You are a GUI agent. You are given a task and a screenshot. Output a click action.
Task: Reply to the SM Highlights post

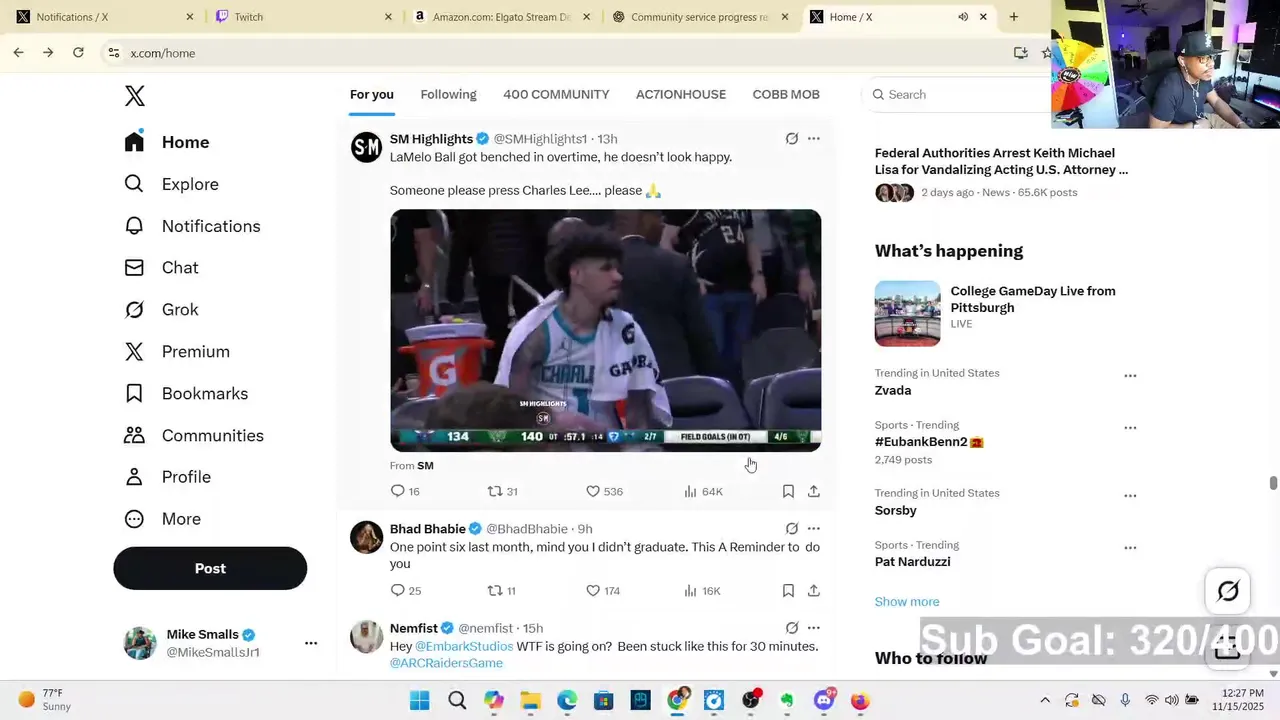[405, 491]
